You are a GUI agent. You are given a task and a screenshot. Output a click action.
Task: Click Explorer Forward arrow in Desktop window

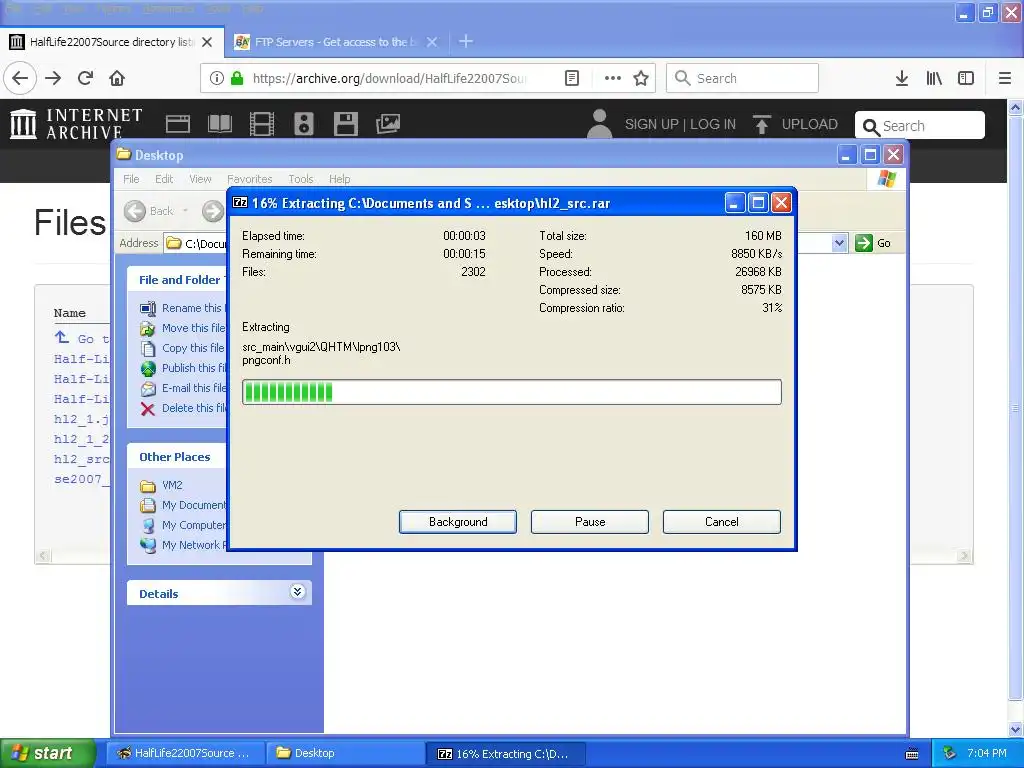tap(212, 211)
